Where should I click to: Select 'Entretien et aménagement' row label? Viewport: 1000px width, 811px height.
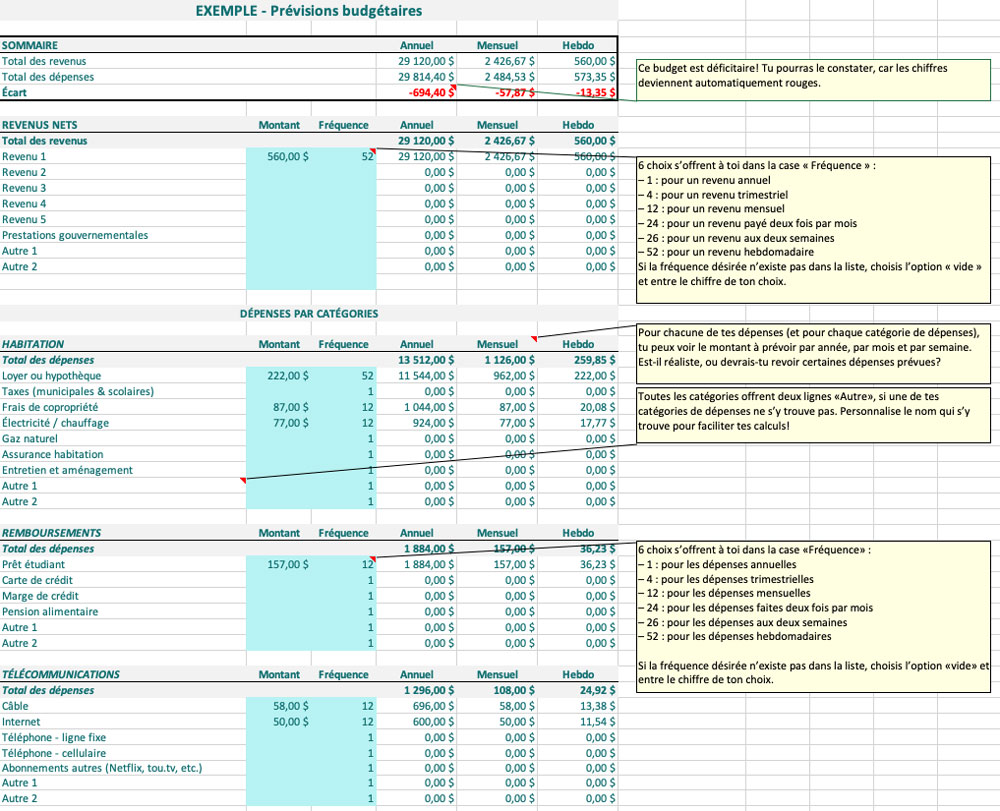67,470
